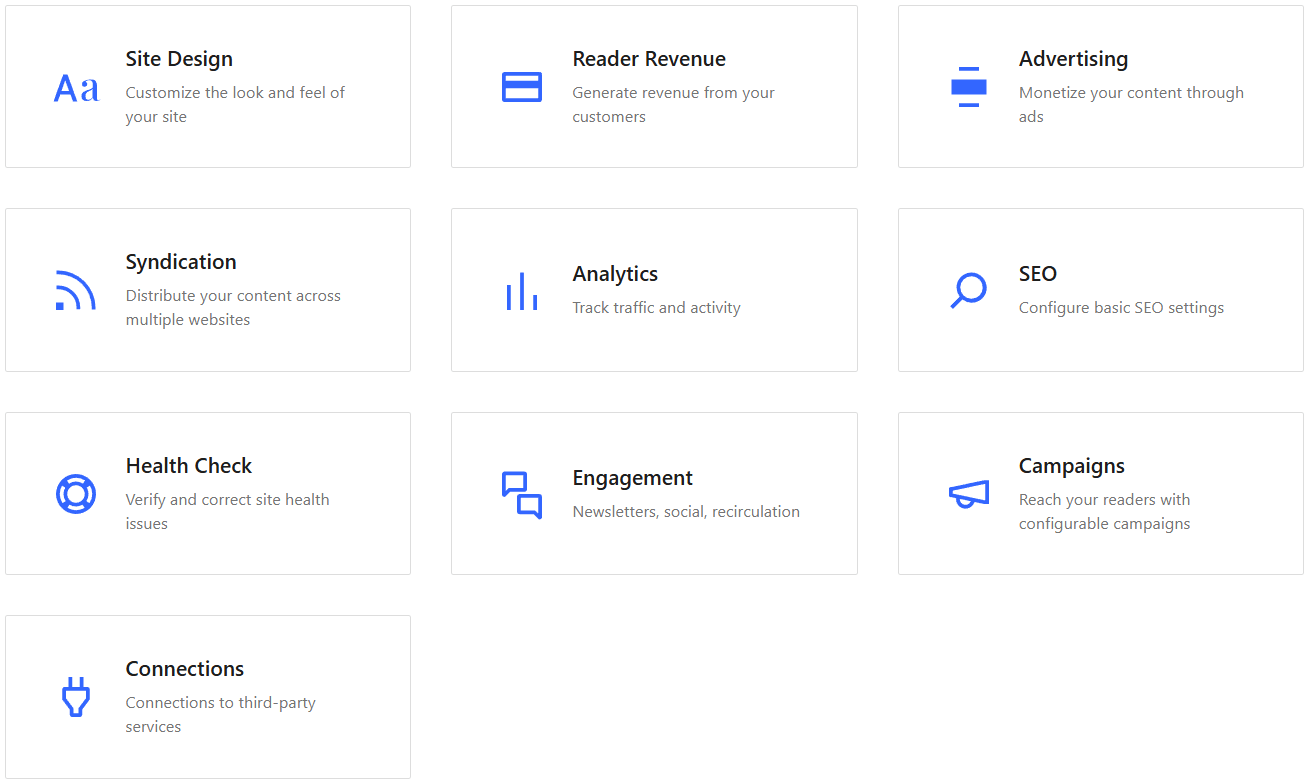
Task: Click 'Generate revenue from your customers' text
Action: [x=673, y=105]
